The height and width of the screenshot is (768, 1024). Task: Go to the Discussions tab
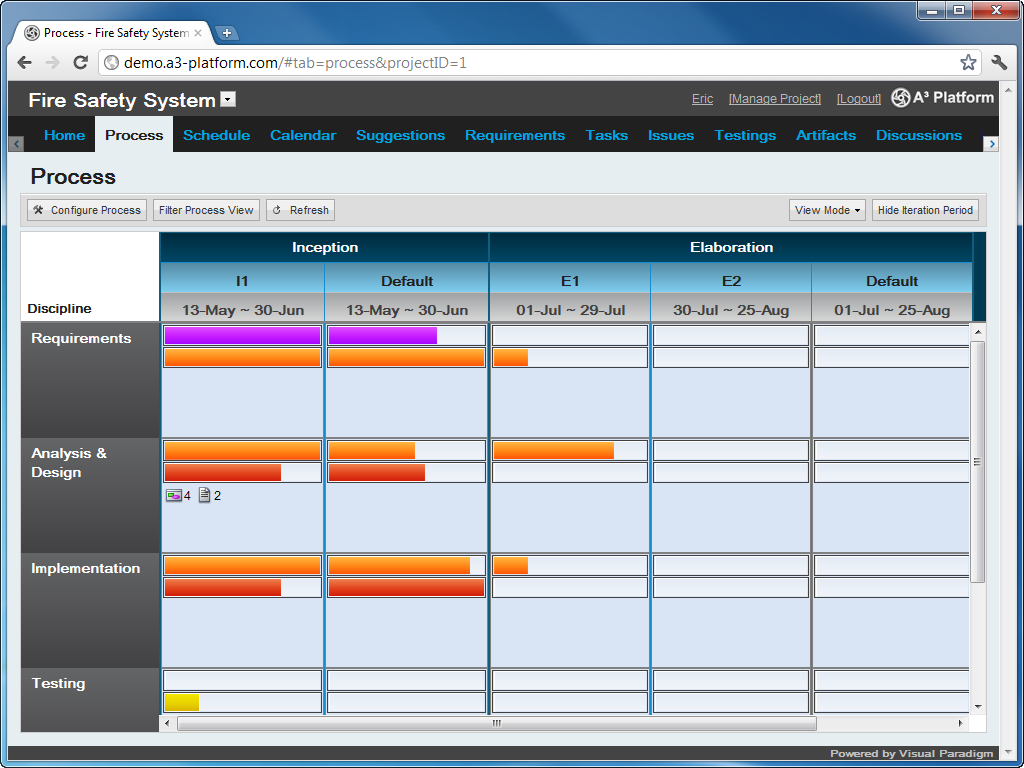pyautogui.click(x=918, y=135)
